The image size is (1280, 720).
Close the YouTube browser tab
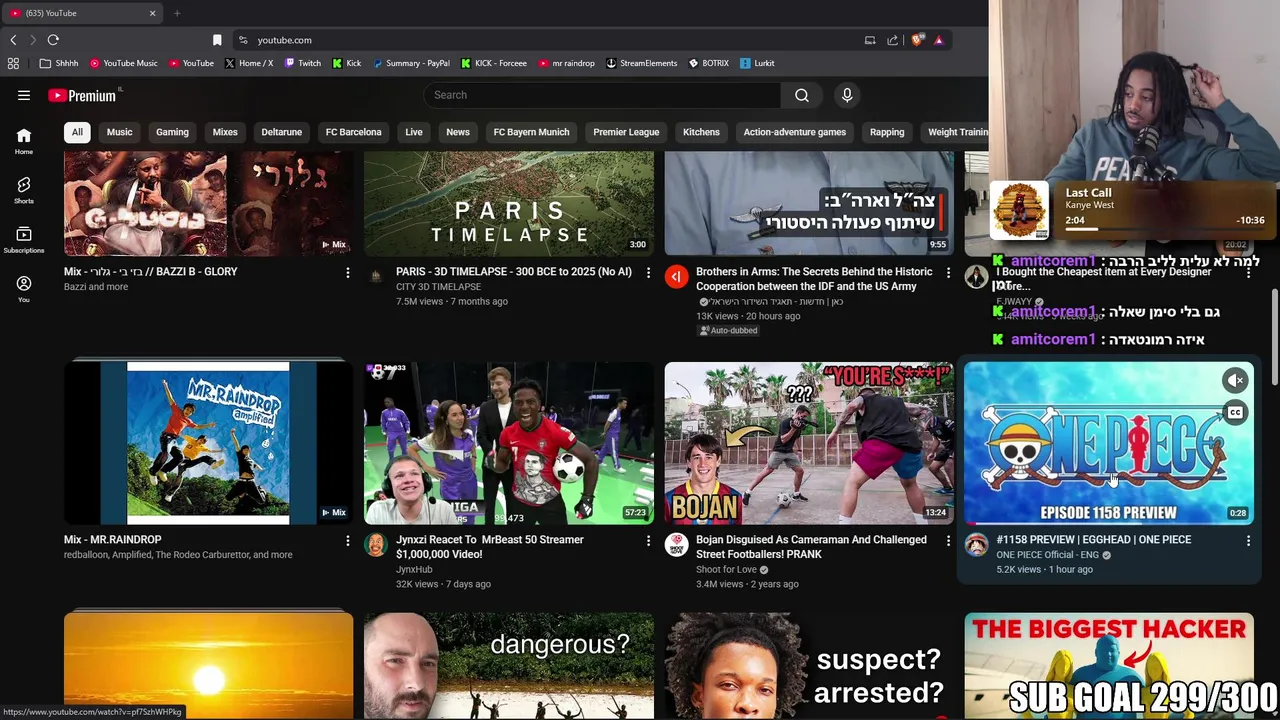152,13
